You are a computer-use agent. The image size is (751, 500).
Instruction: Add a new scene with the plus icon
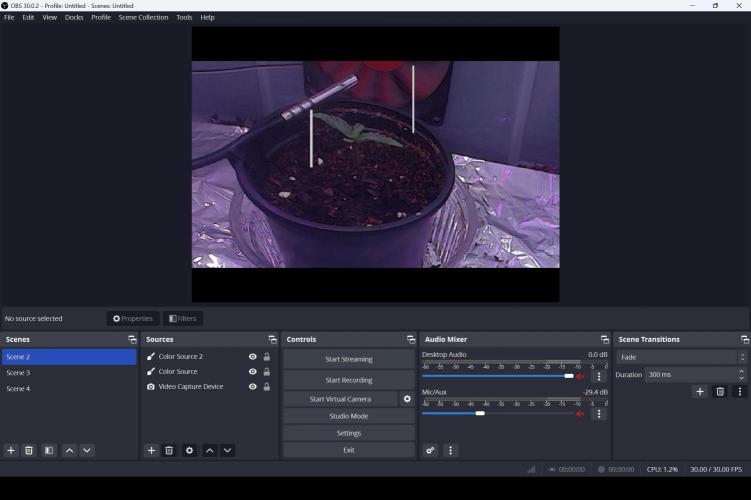[11, 451]
